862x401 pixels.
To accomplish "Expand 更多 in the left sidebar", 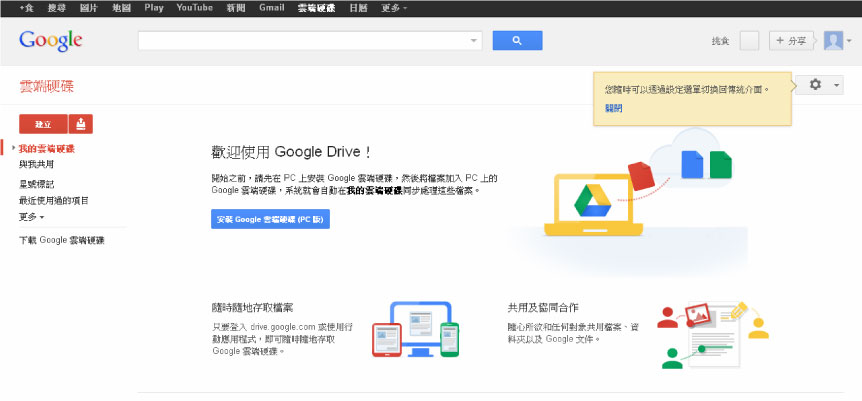I will tap(31, 217).
